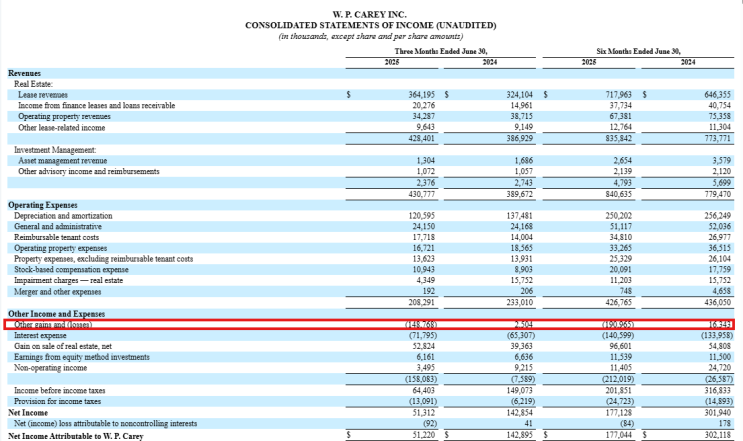Screen dimensions: 743x441
Task: Click the finance leases value 20,276
Action: pyautogui.click(x=423, y=106)
